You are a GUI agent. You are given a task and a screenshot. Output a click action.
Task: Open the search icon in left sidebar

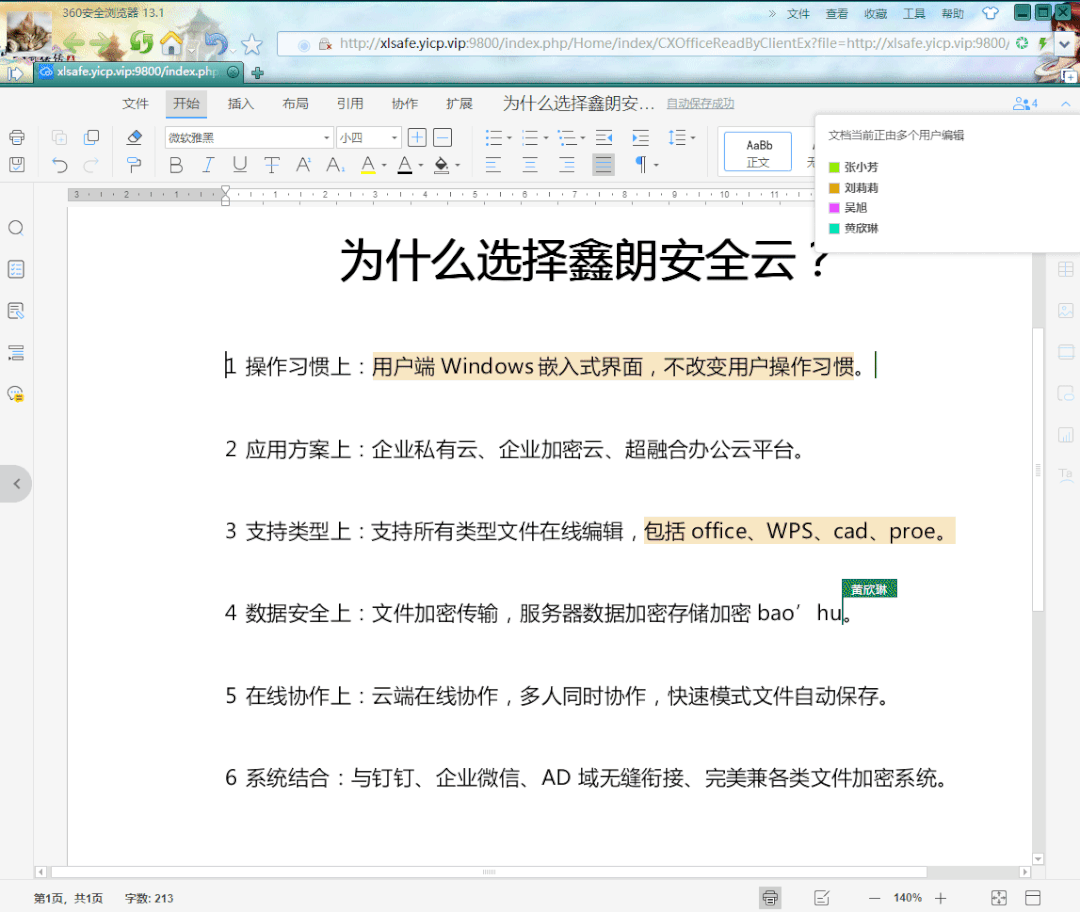pos(15,227)
